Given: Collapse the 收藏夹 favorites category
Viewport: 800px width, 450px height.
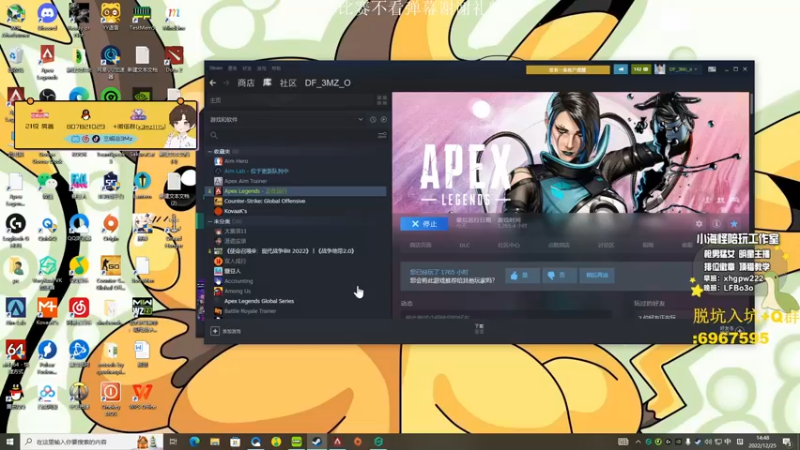Looking at the screenshot, I should pos(210,152).
